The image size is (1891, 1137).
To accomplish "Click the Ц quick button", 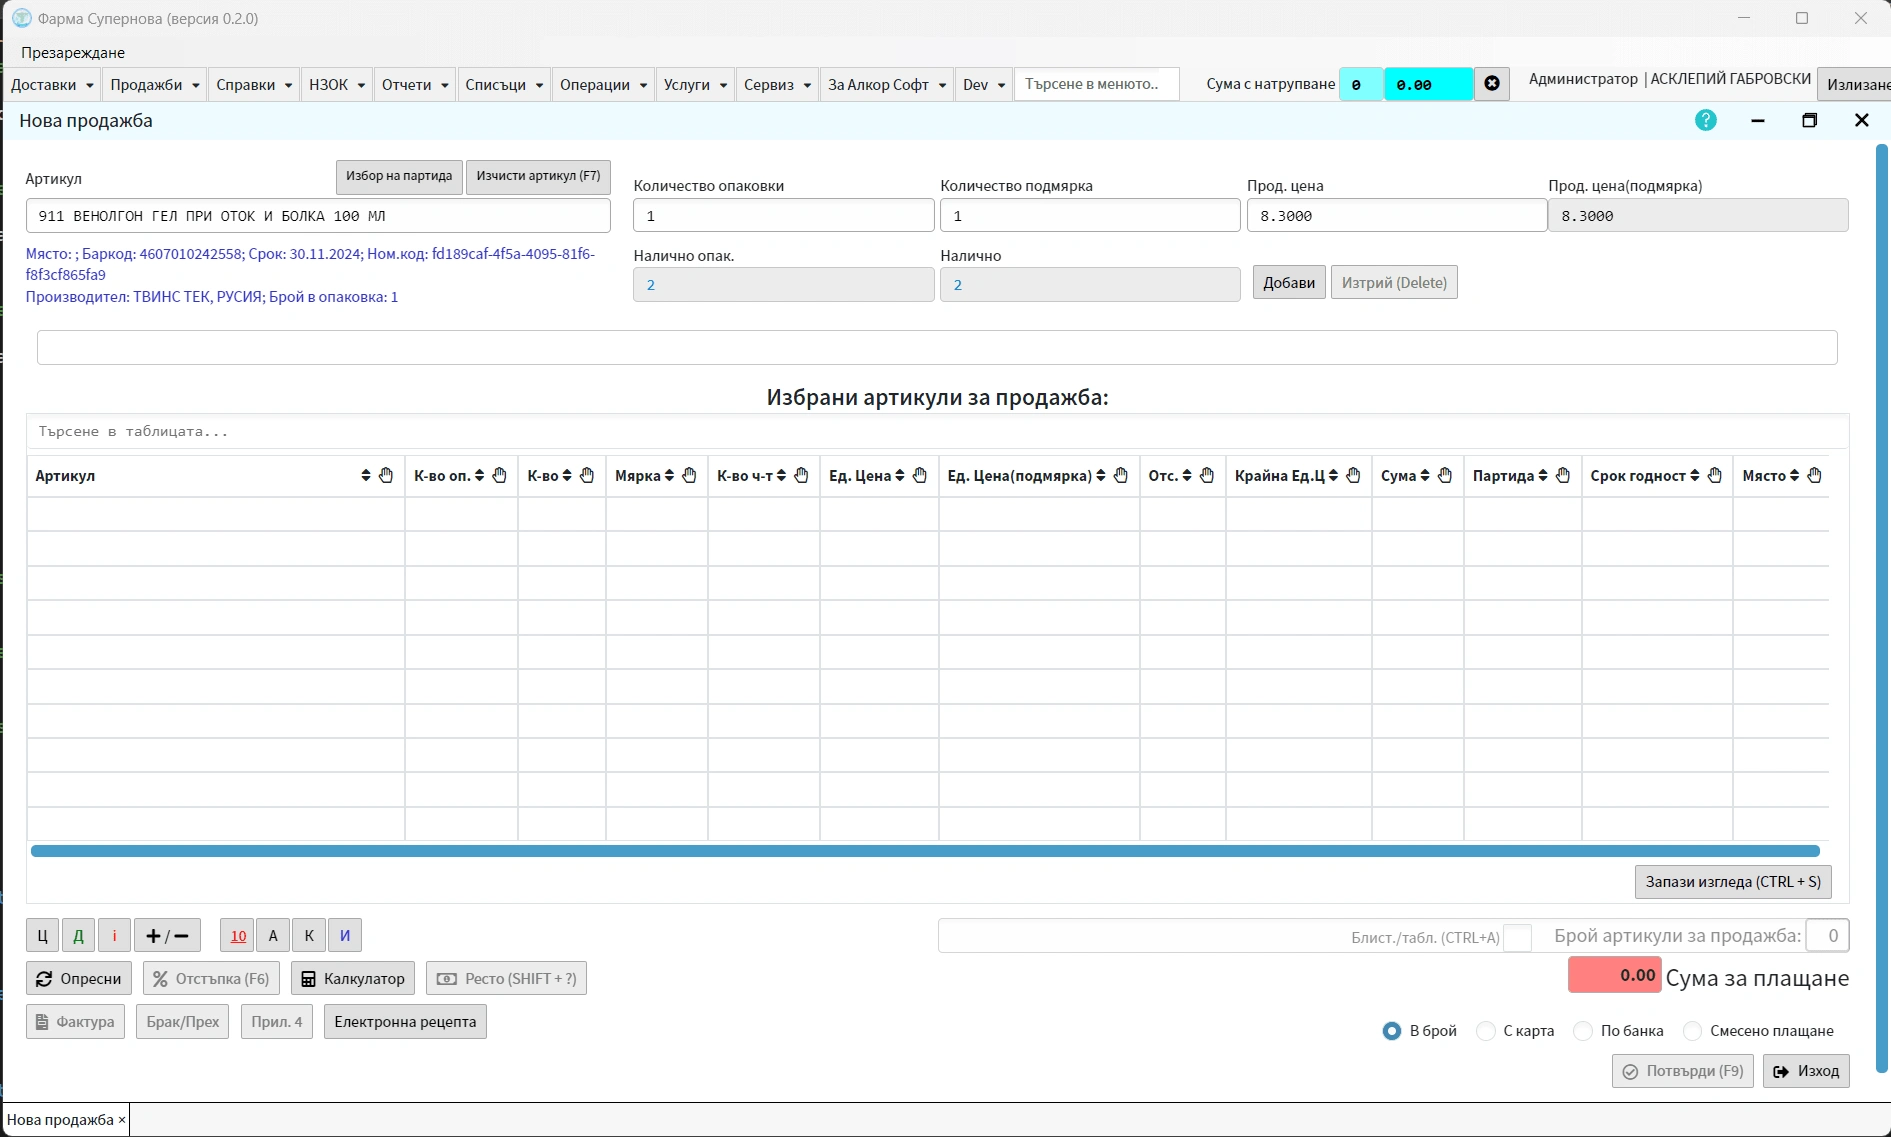I will 42,936.
